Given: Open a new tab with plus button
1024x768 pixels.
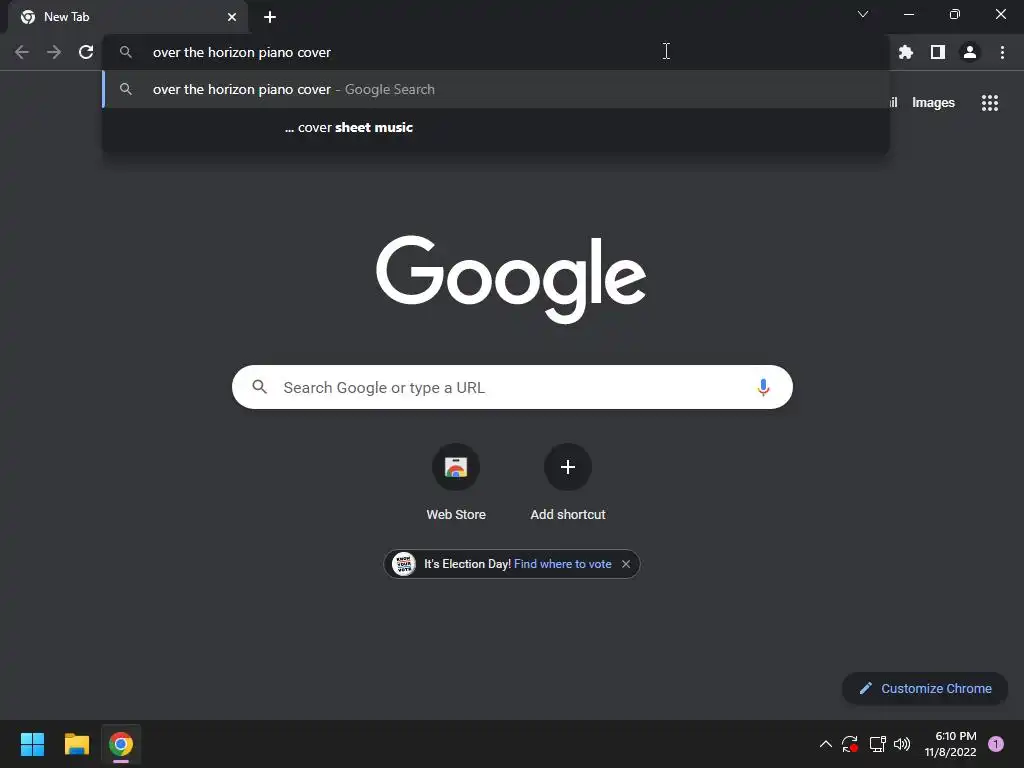Looking at the screenshot, I should point(270,17).
